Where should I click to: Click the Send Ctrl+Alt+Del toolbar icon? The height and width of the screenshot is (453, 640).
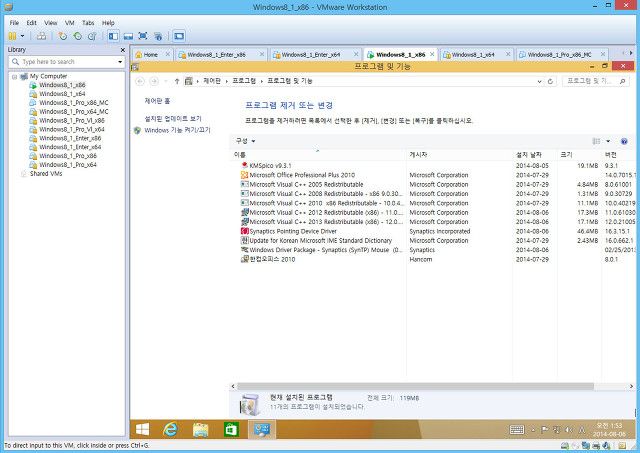(x=41, y=36)
